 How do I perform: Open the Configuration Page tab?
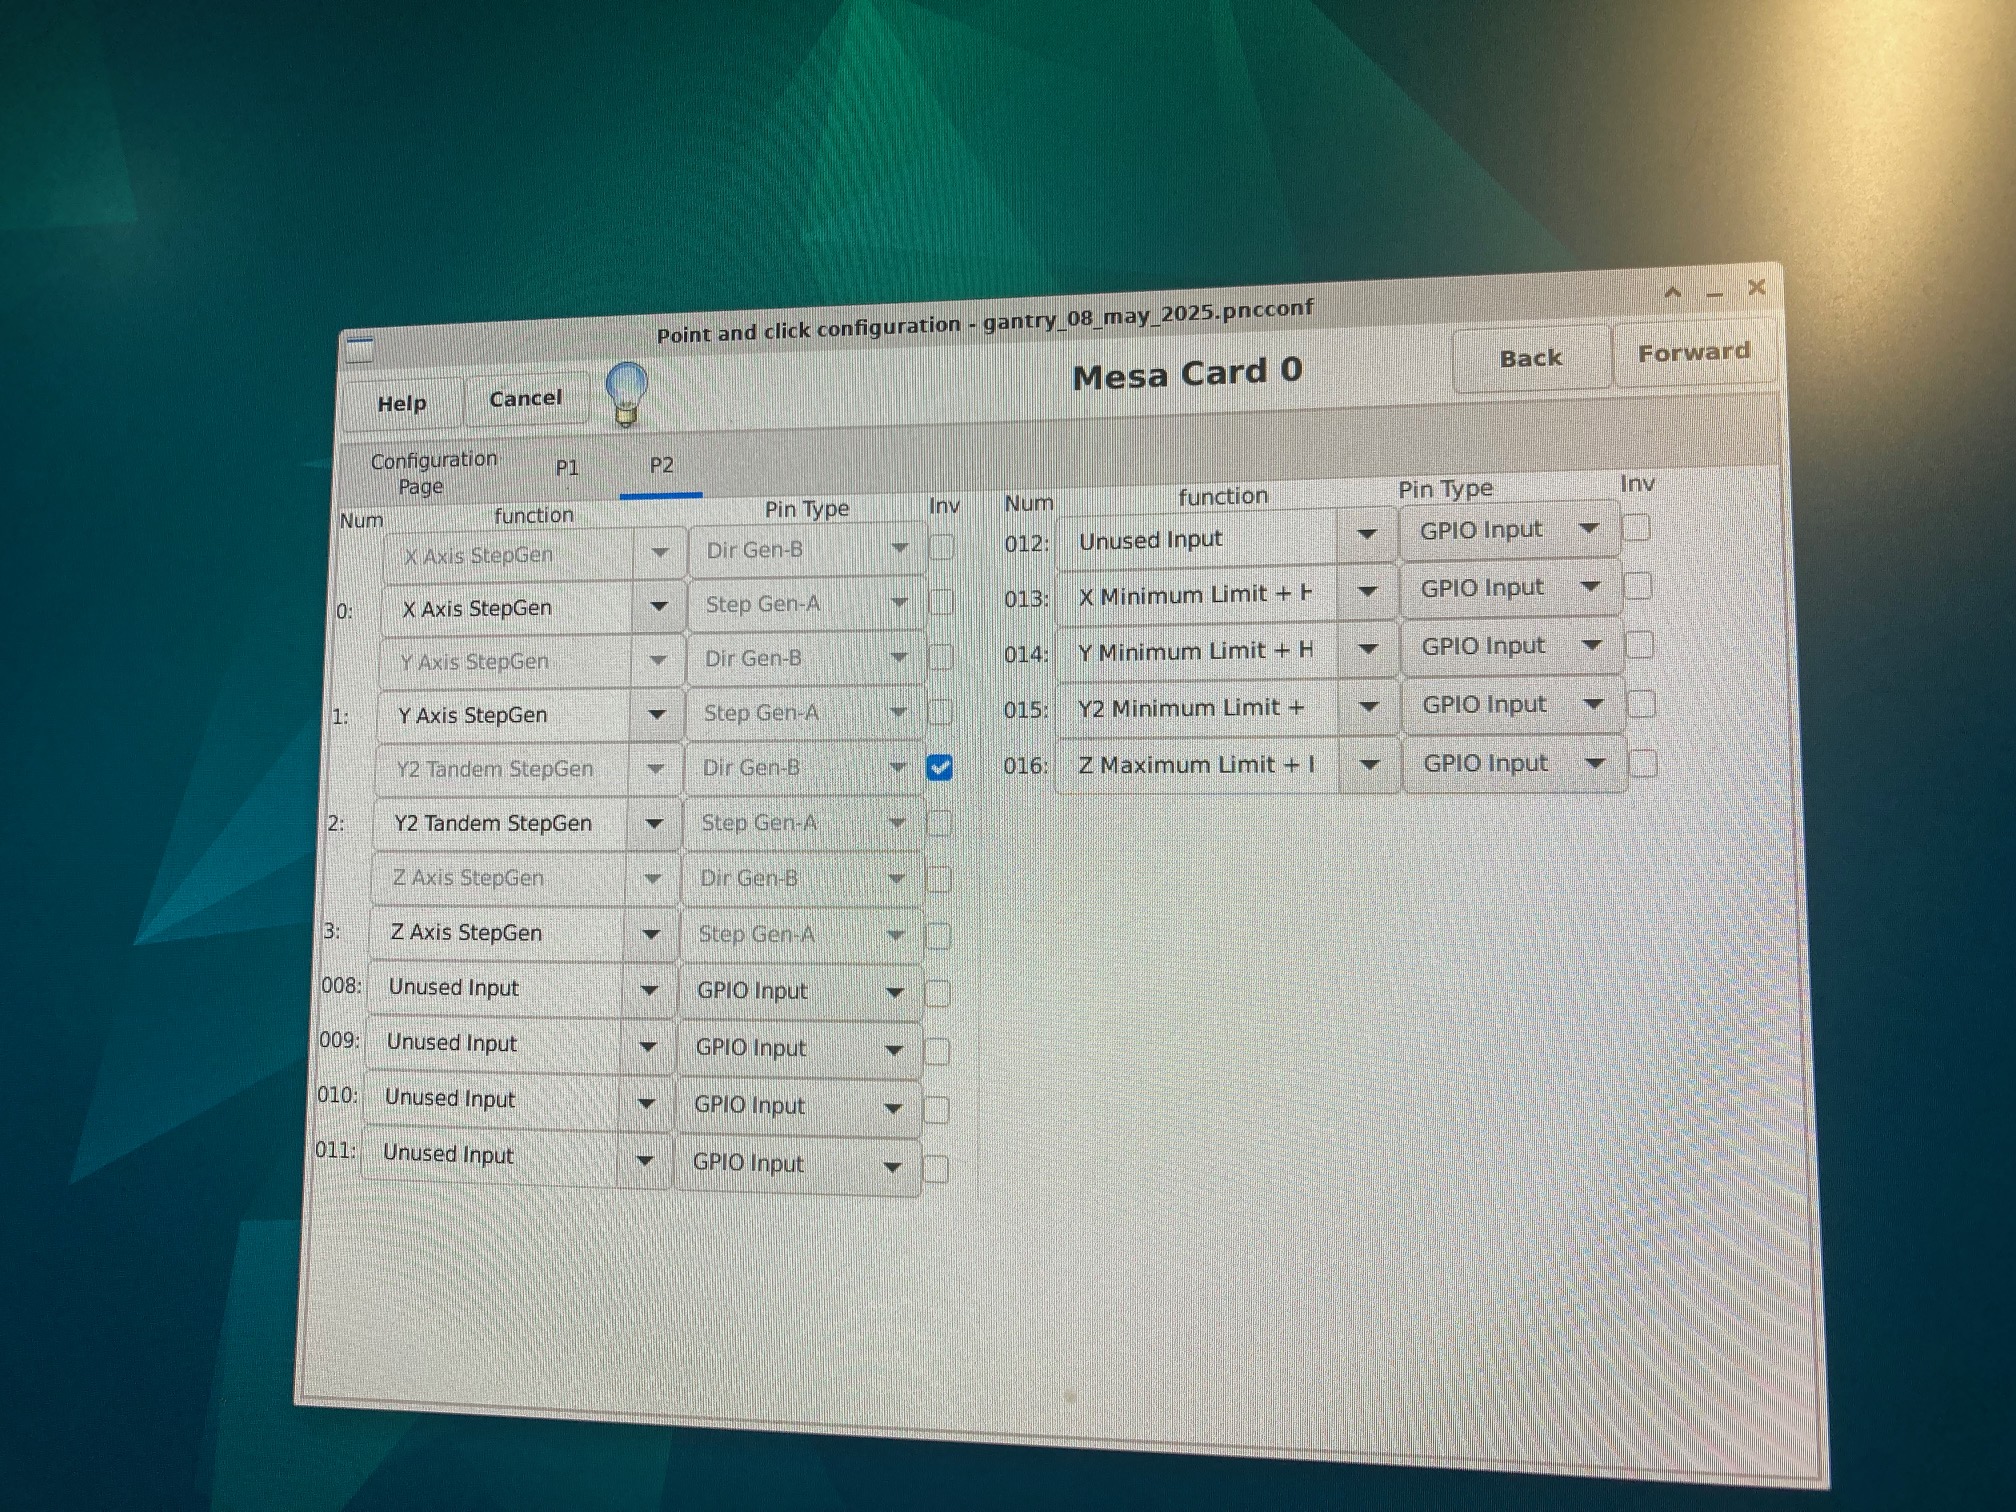tap(432, 472)
